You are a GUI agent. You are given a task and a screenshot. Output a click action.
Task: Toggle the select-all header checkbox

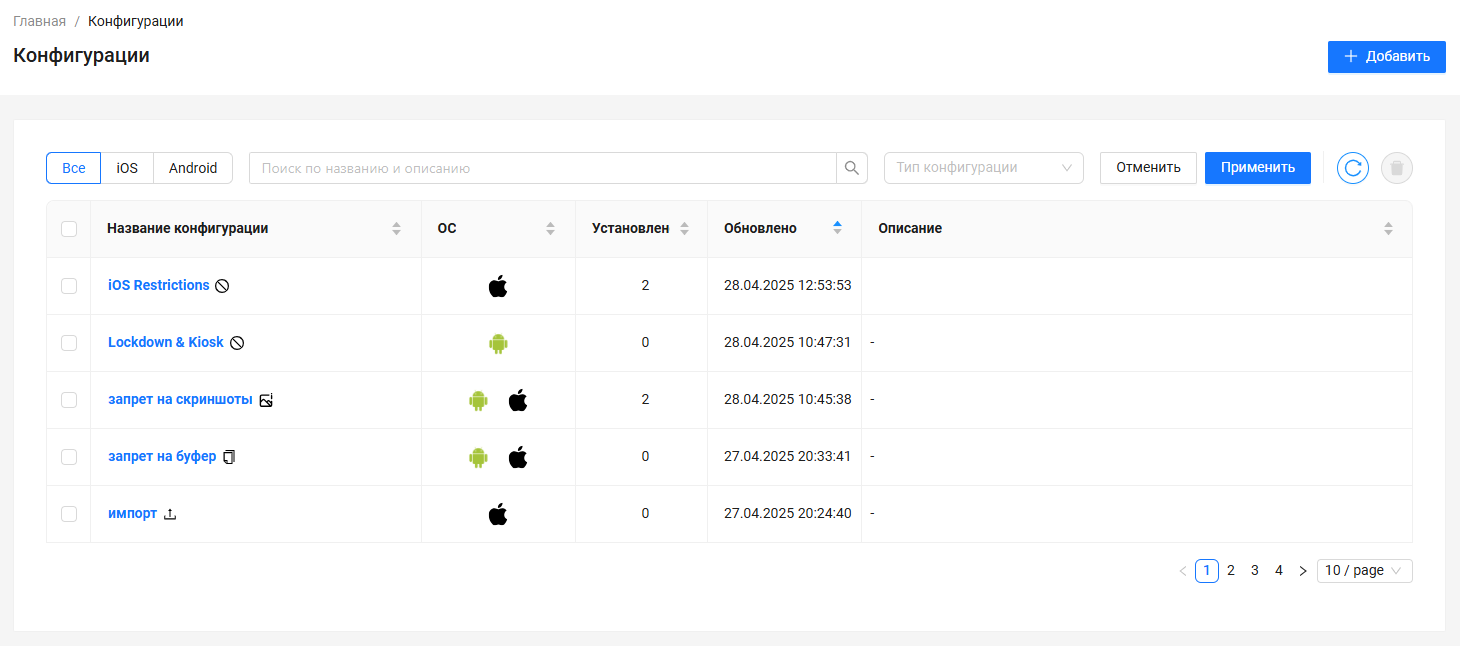[69, 229]
